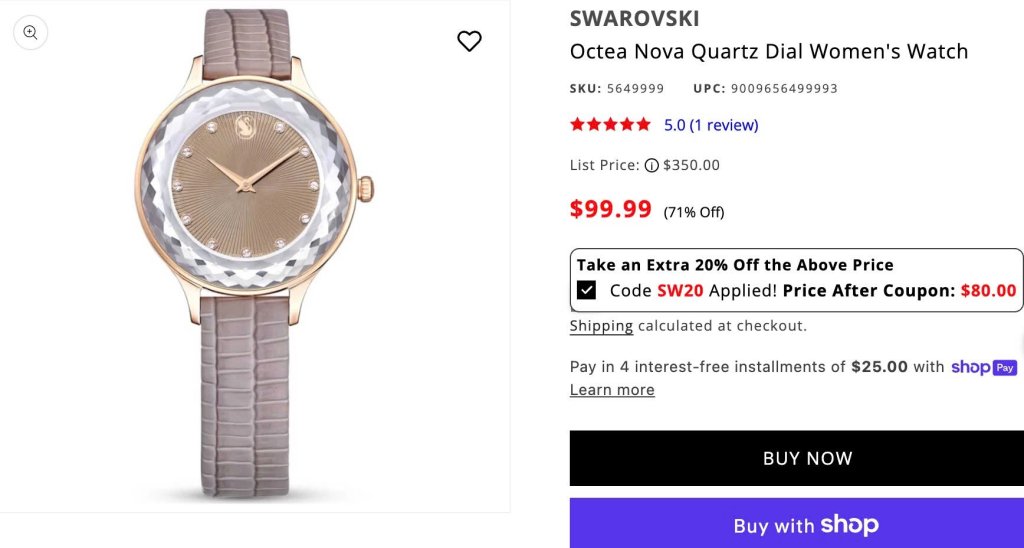
Task: Click the $350.00 list price value
Action: click(x=691, y=165)
